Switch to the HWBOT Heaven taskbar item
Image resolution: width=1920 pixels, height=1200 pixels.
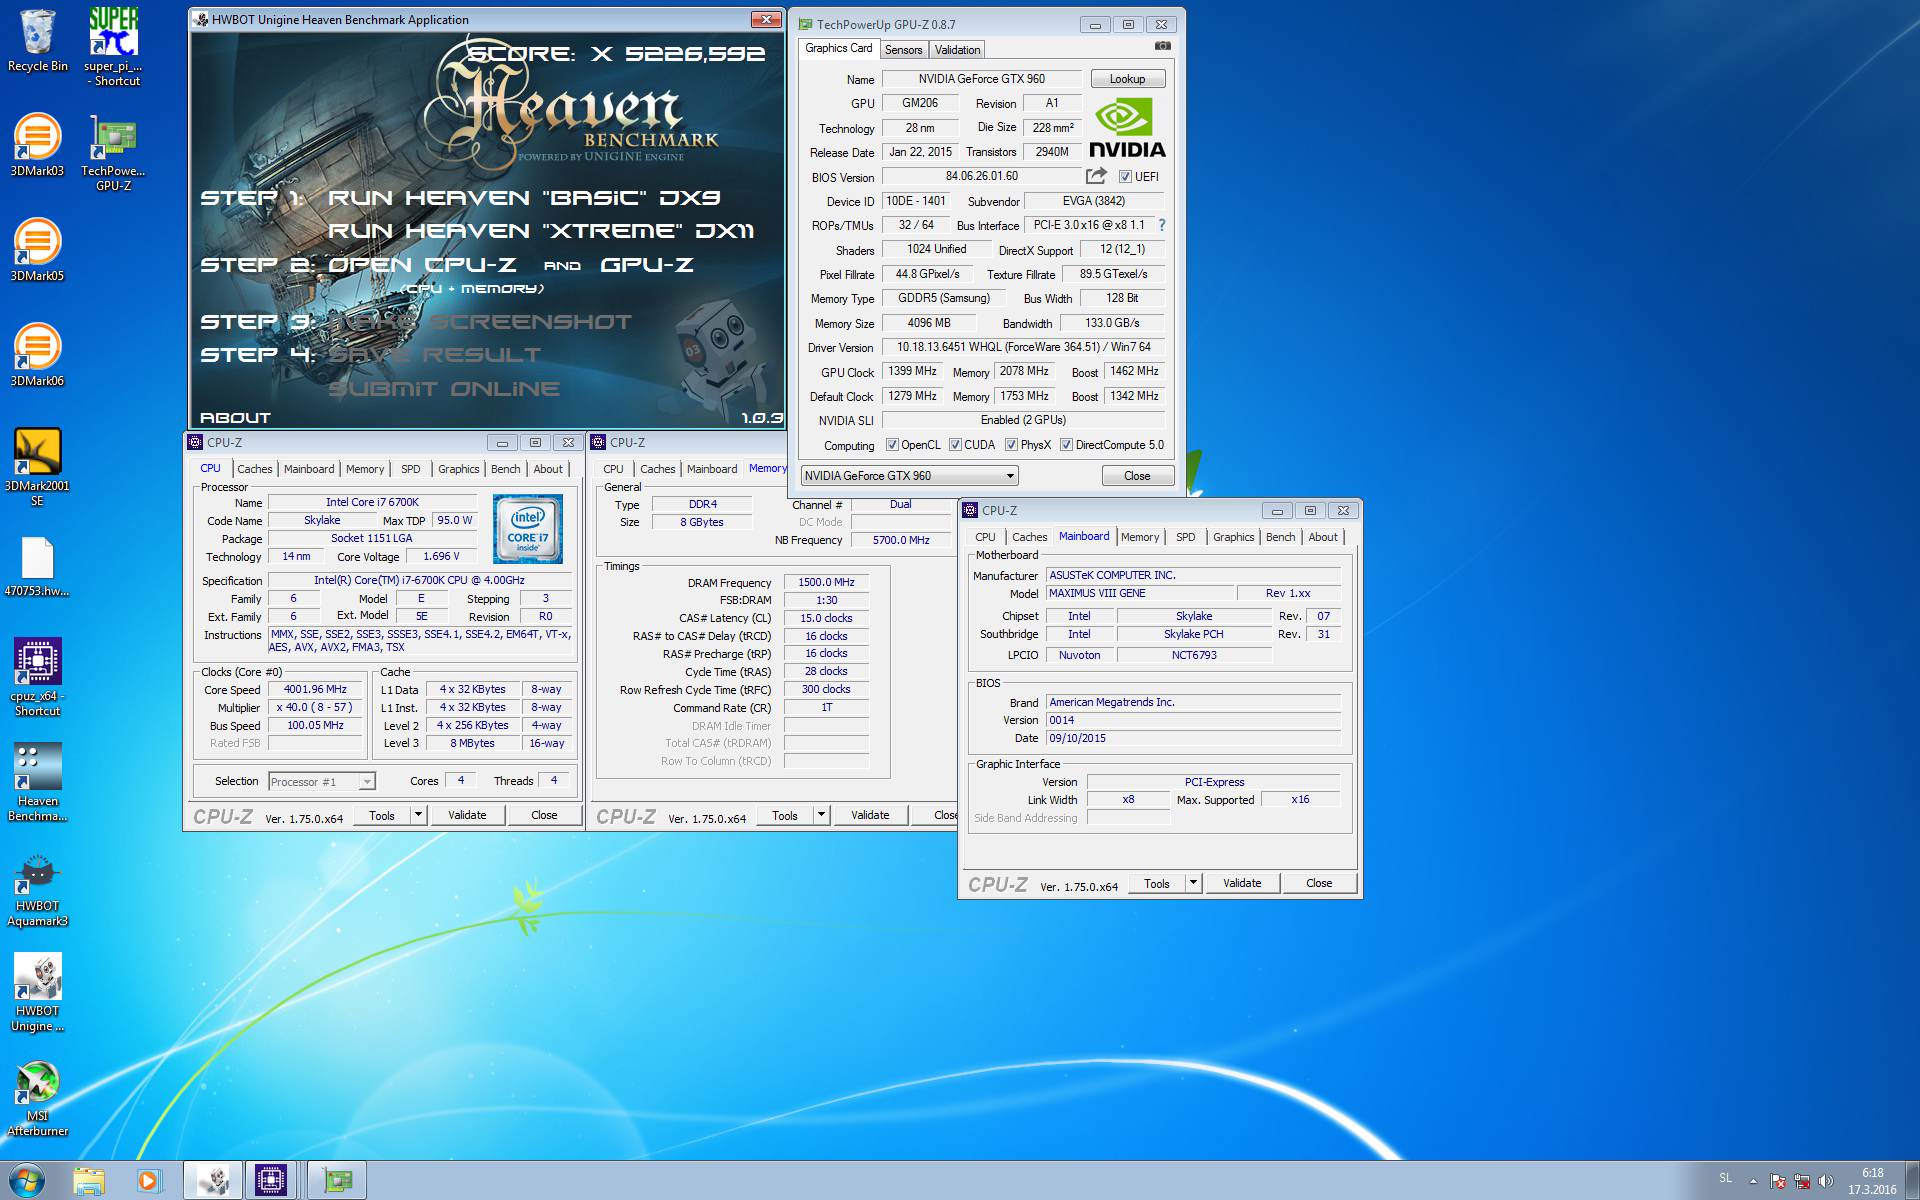point(213,1181)
